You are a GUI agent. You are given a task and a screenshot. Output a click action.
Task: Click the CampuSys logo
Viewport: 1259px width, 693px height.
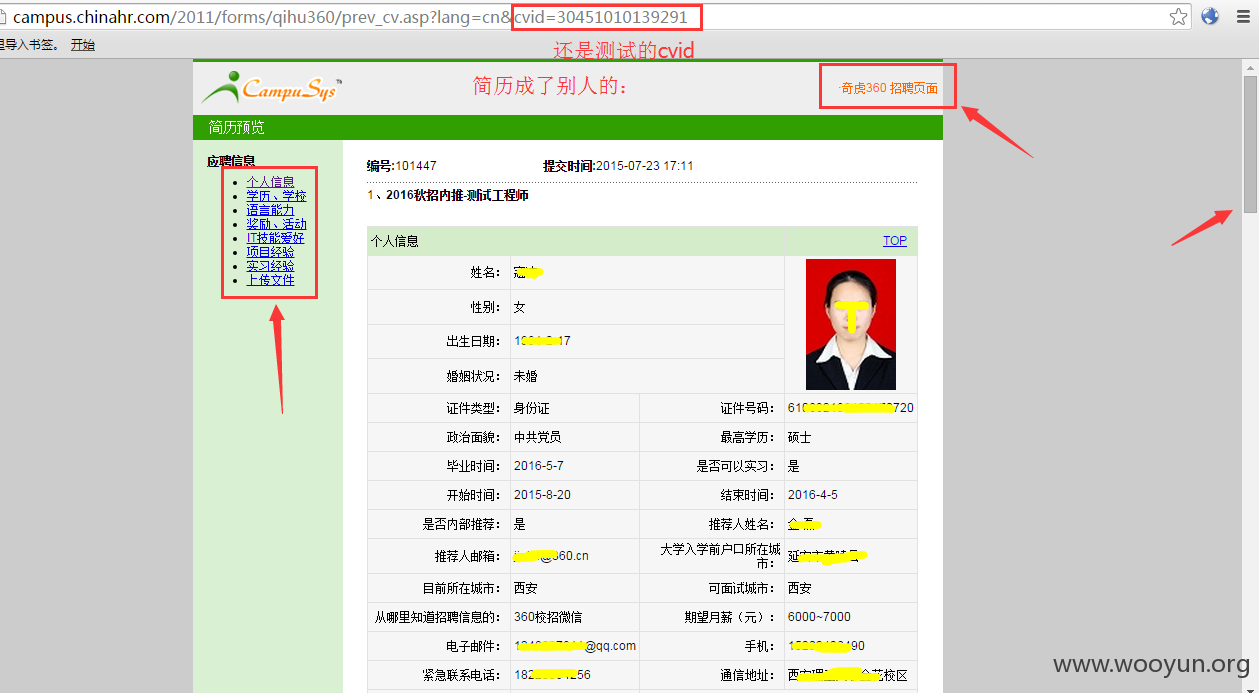(271, 88)
